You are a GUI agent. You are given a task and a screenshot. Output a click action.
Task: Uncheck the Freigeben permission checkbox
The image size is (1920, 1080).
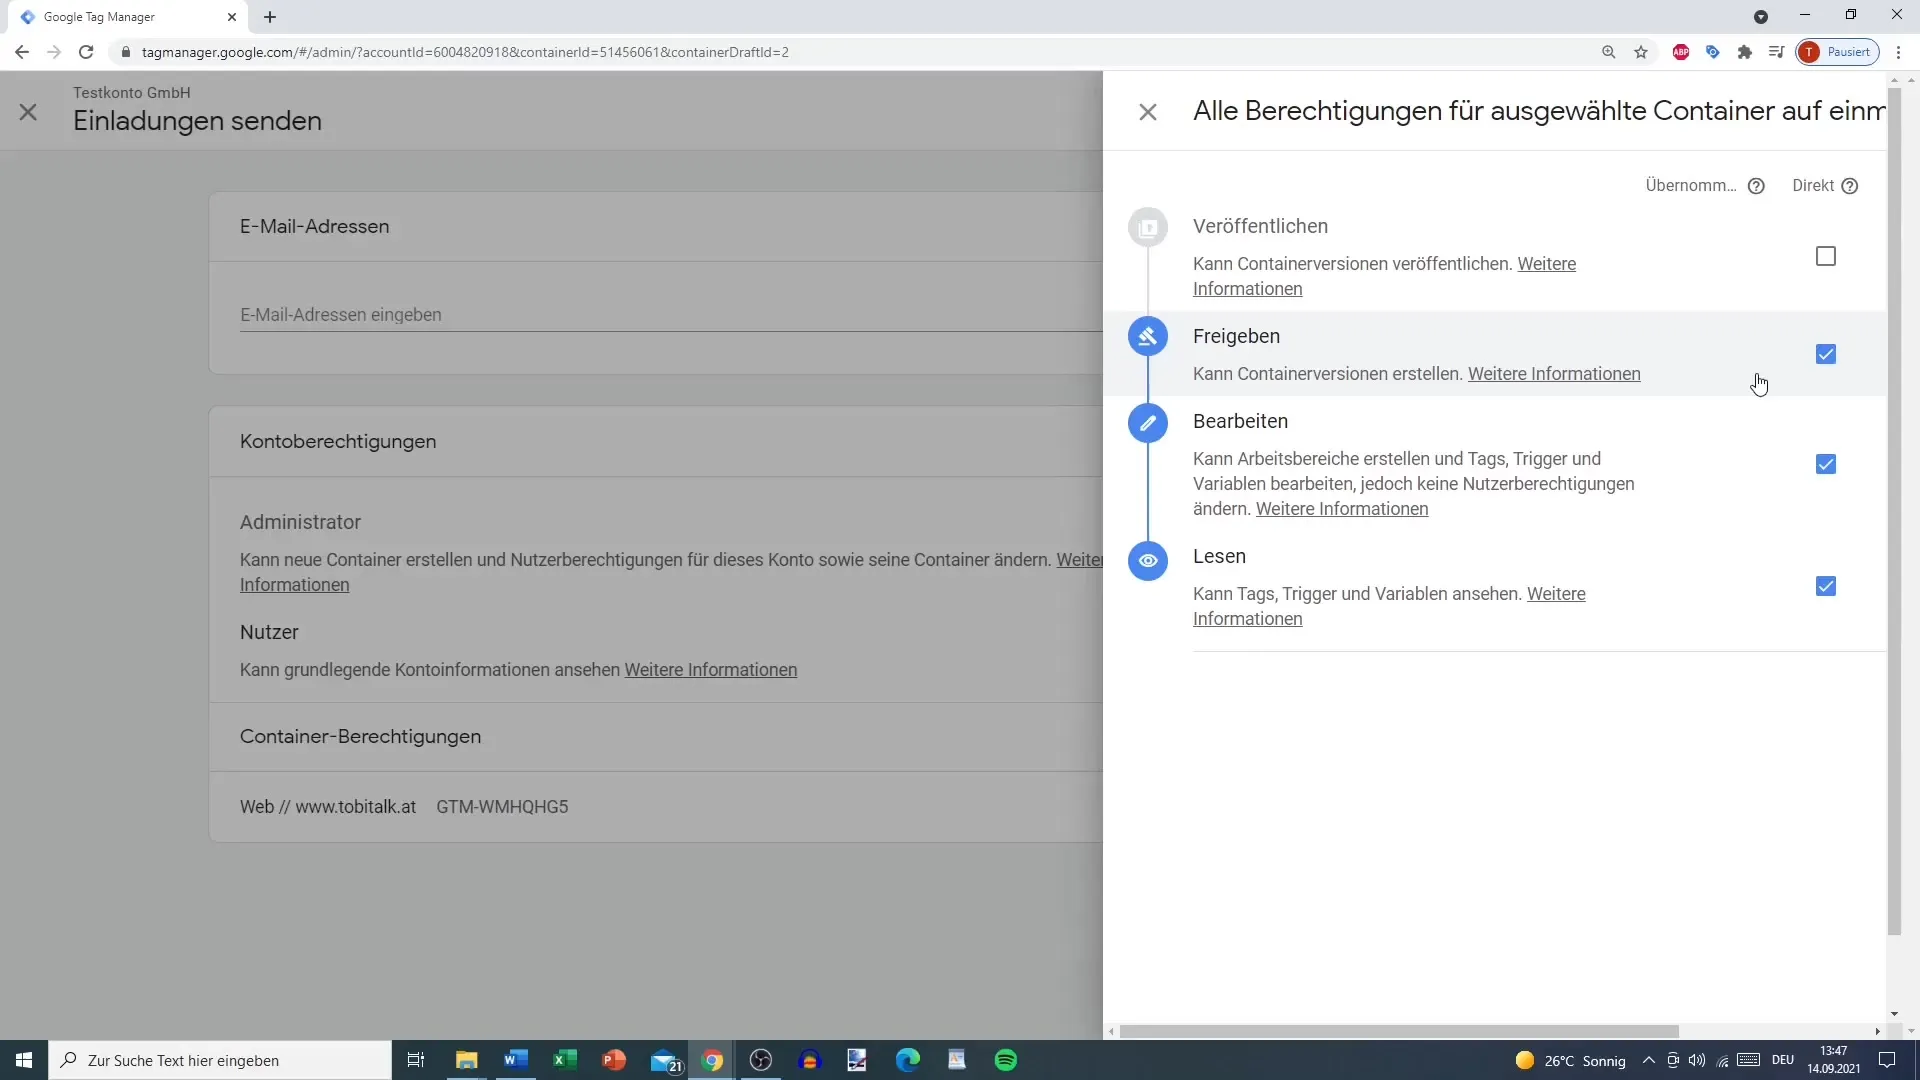tap(1826, 354)
